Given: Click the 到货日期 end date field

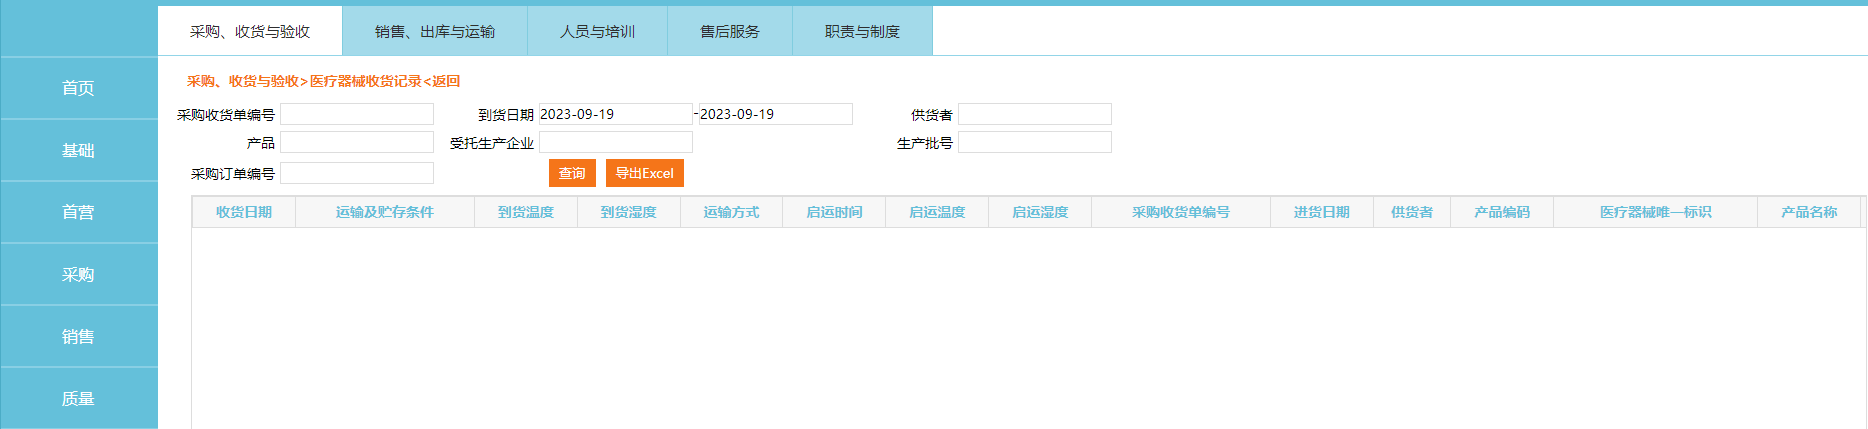Looking at the screenshot, I should (x=776, y=114).
